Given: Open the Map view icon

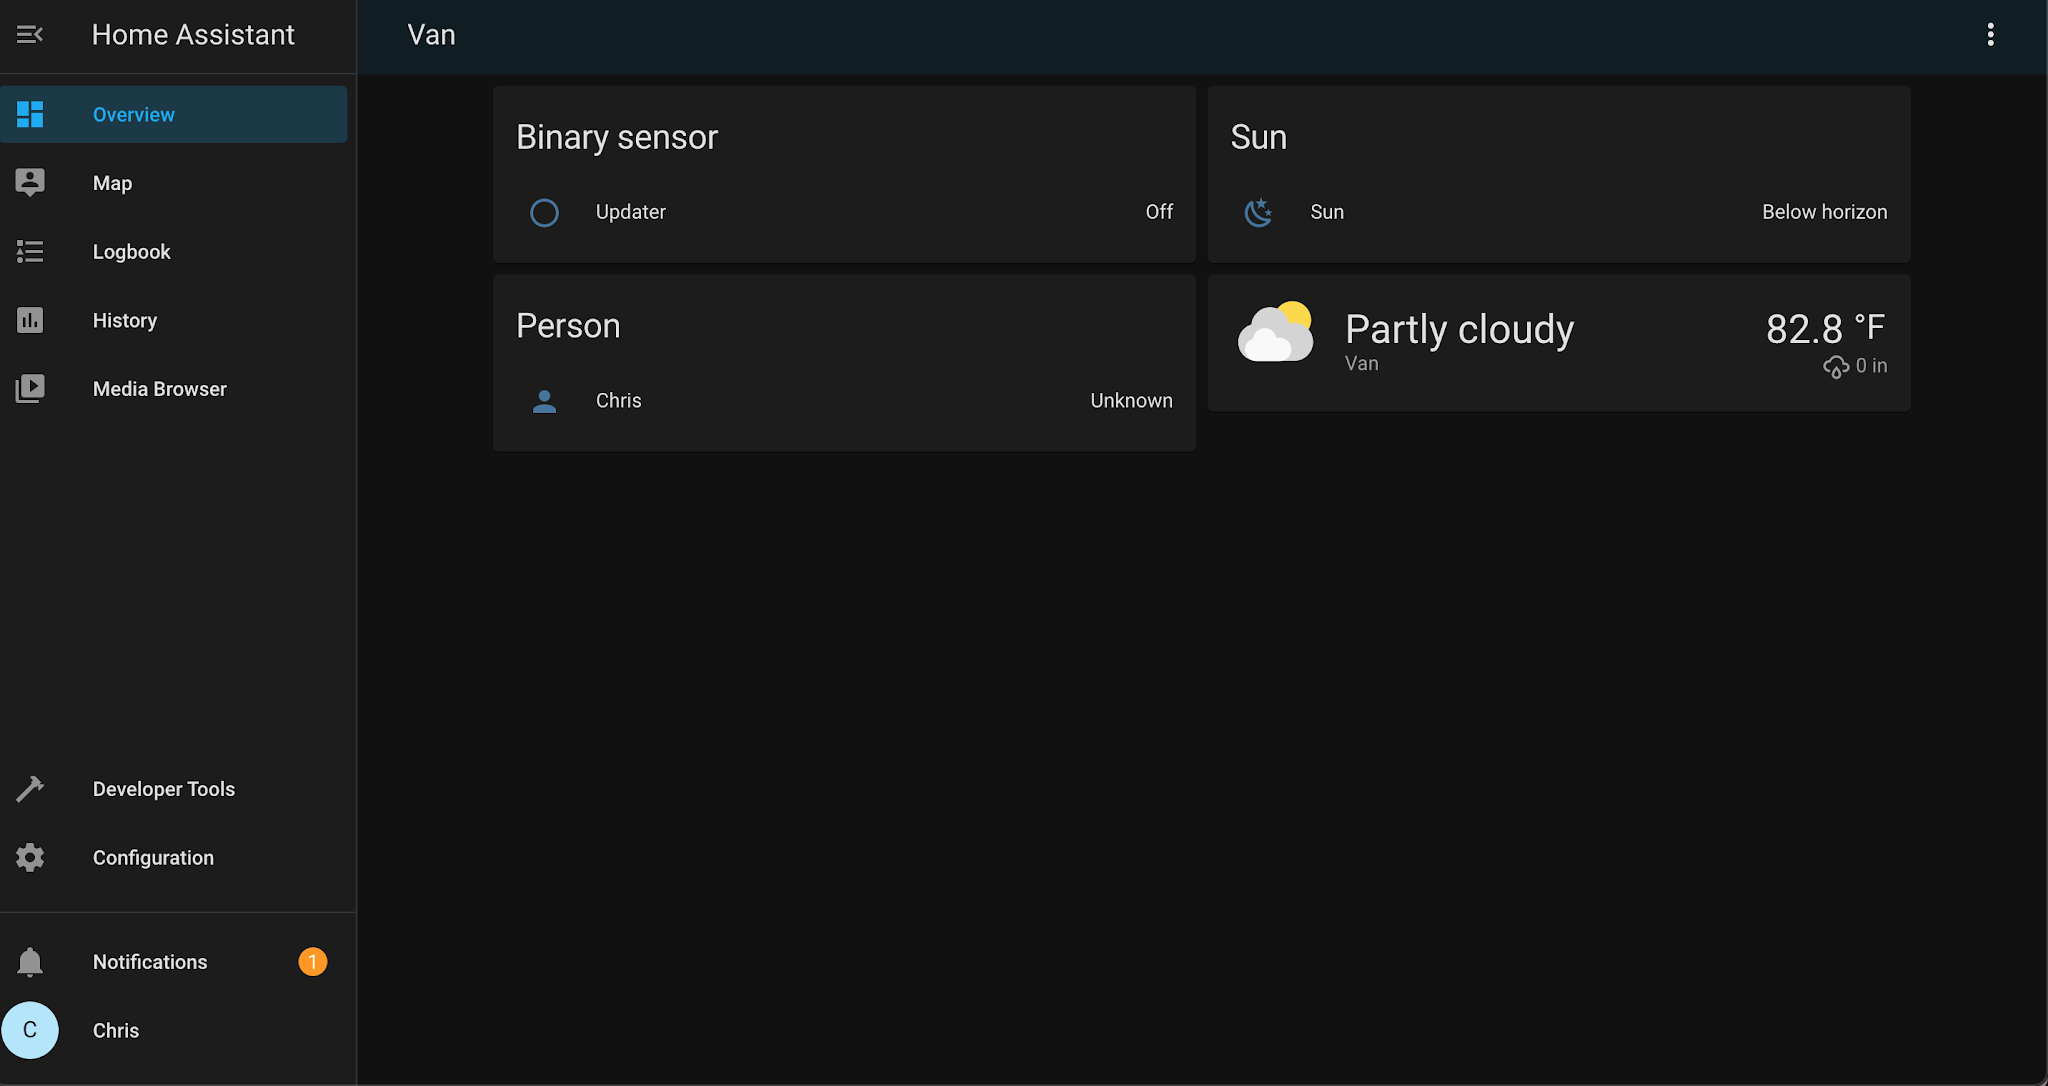Looking at the screenshot, I should [30, 182].
